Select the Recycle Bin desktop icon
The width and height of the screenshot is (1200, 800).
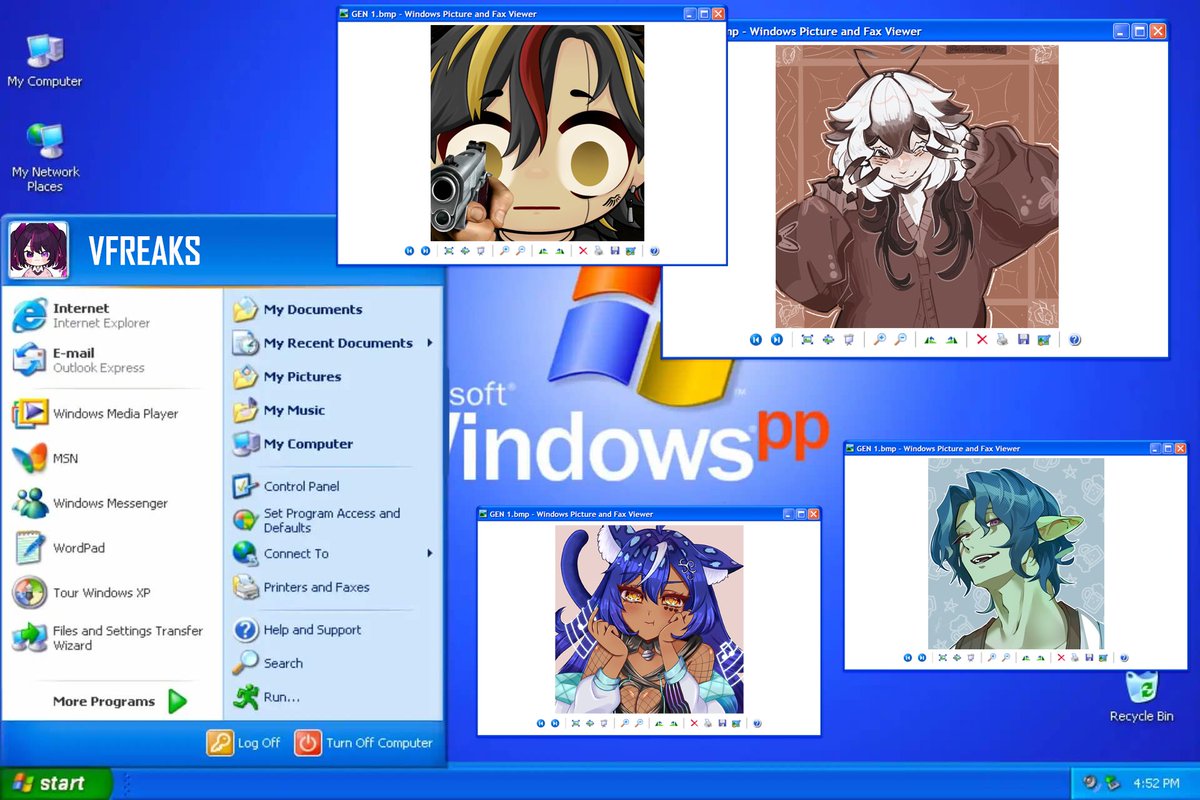(x=1141, y=697)
